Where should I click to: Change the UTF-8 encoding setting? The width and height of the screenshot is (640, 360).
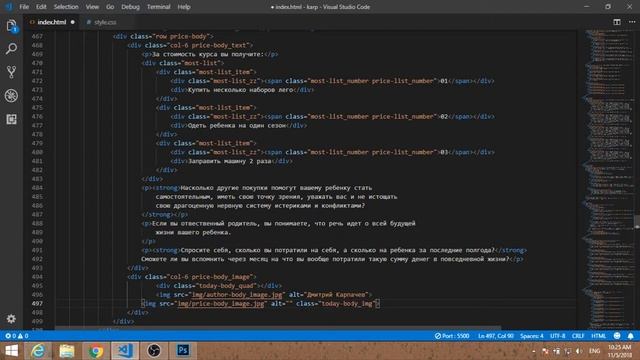(x=558, y=336)
